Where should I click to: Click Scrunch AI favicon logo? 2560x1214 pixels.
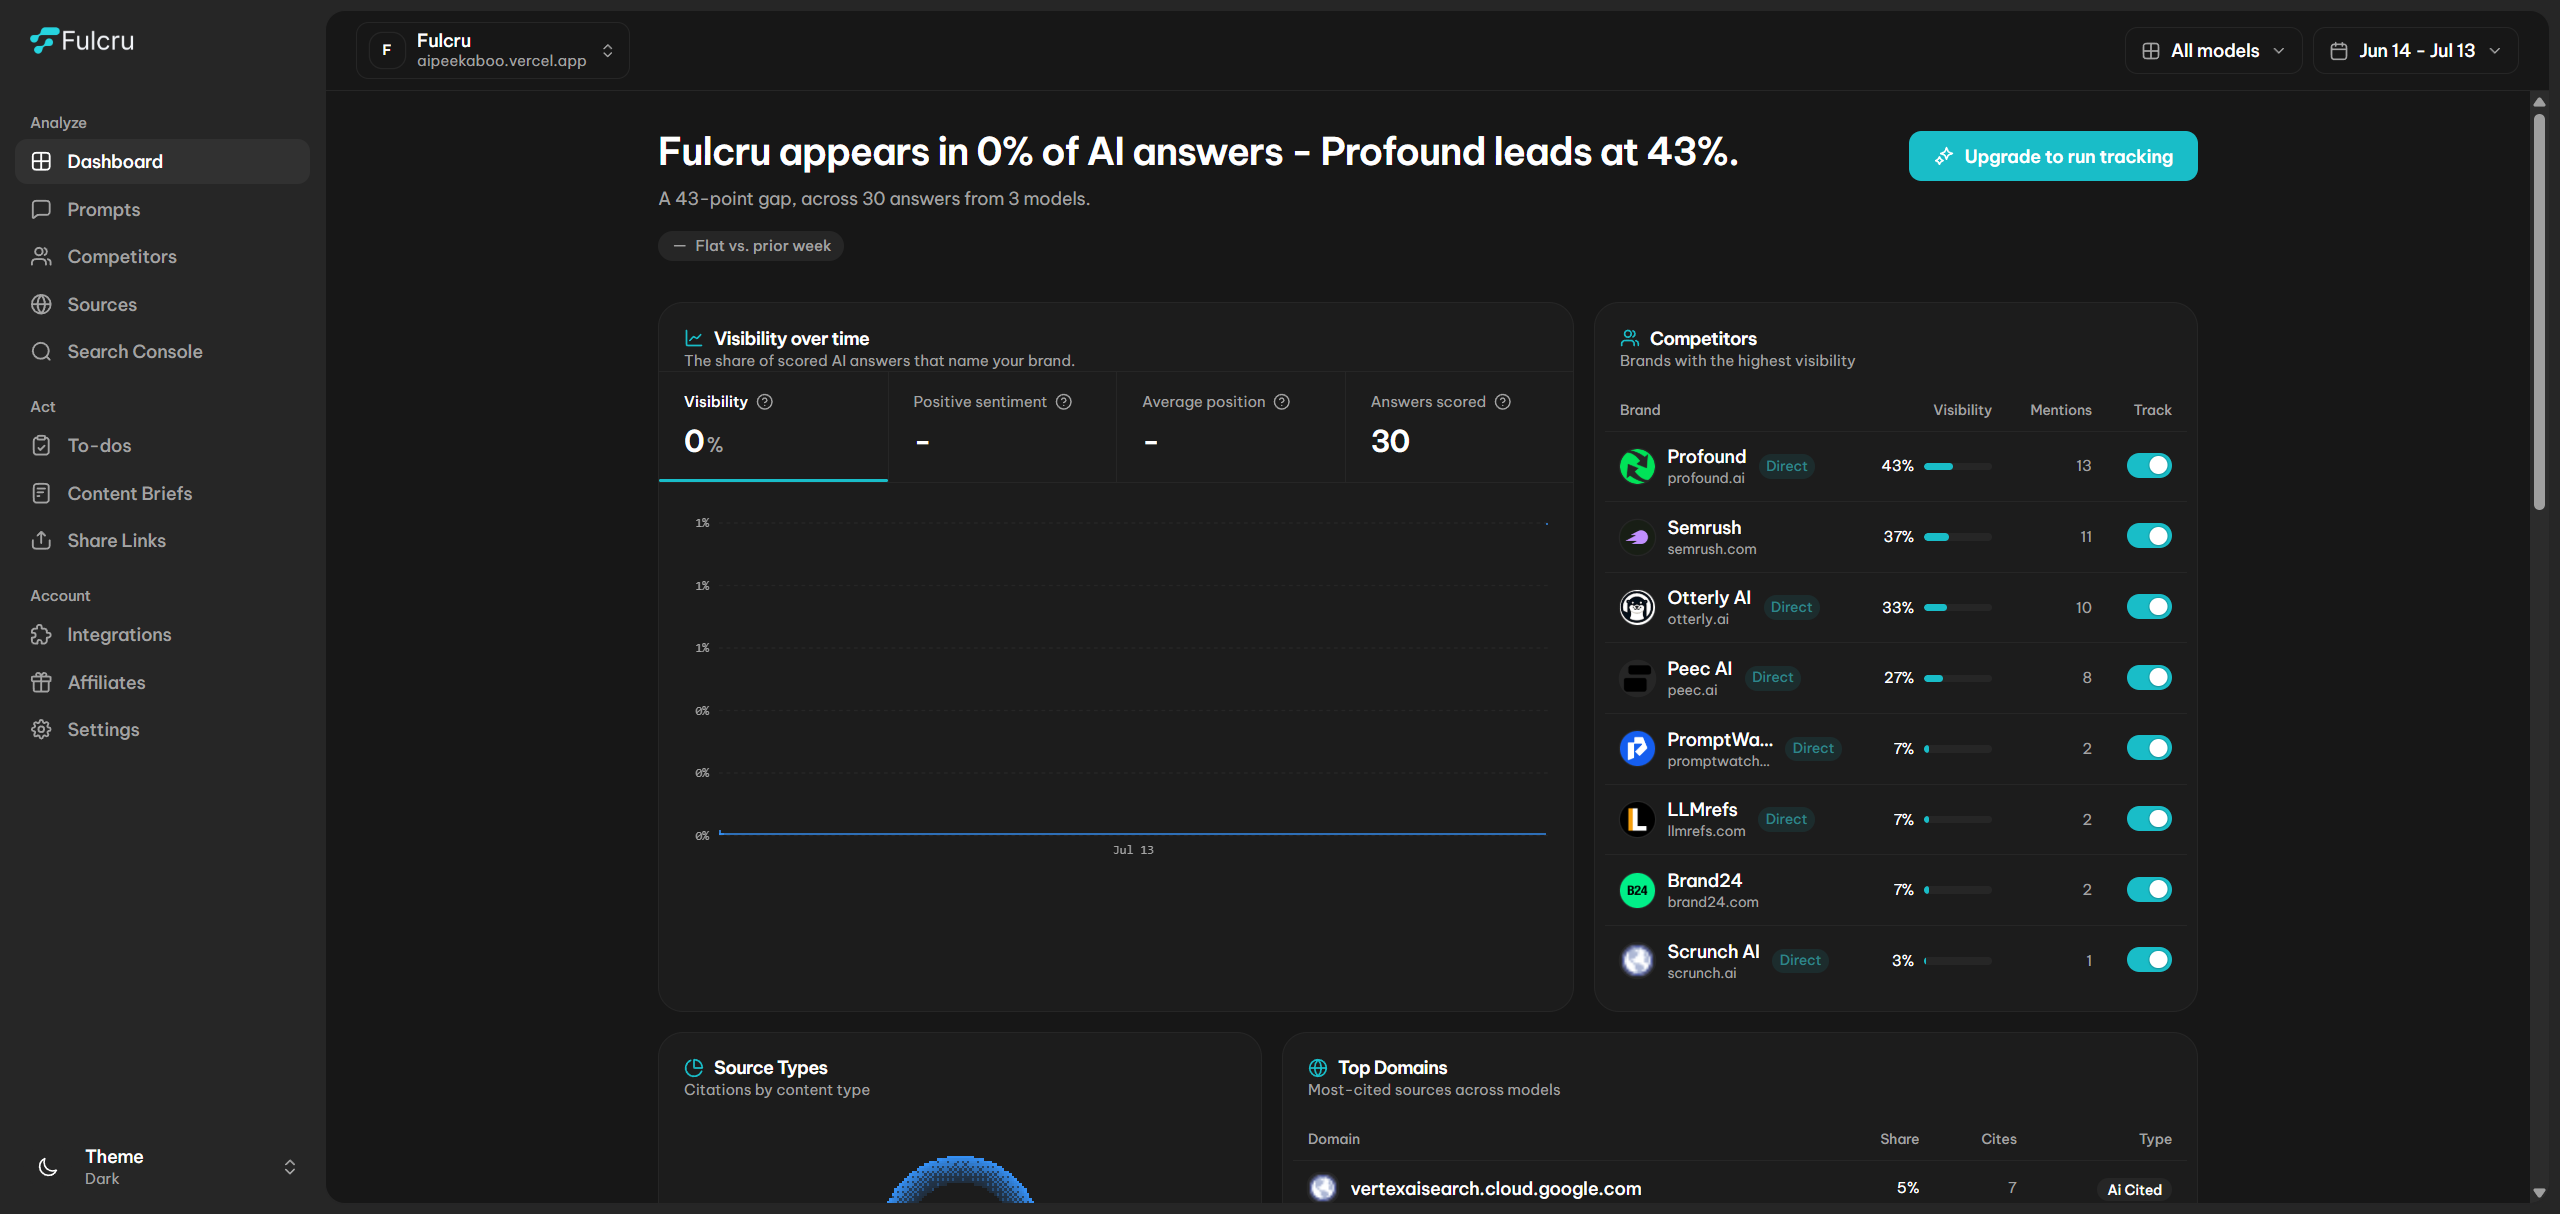point(1637,960)
